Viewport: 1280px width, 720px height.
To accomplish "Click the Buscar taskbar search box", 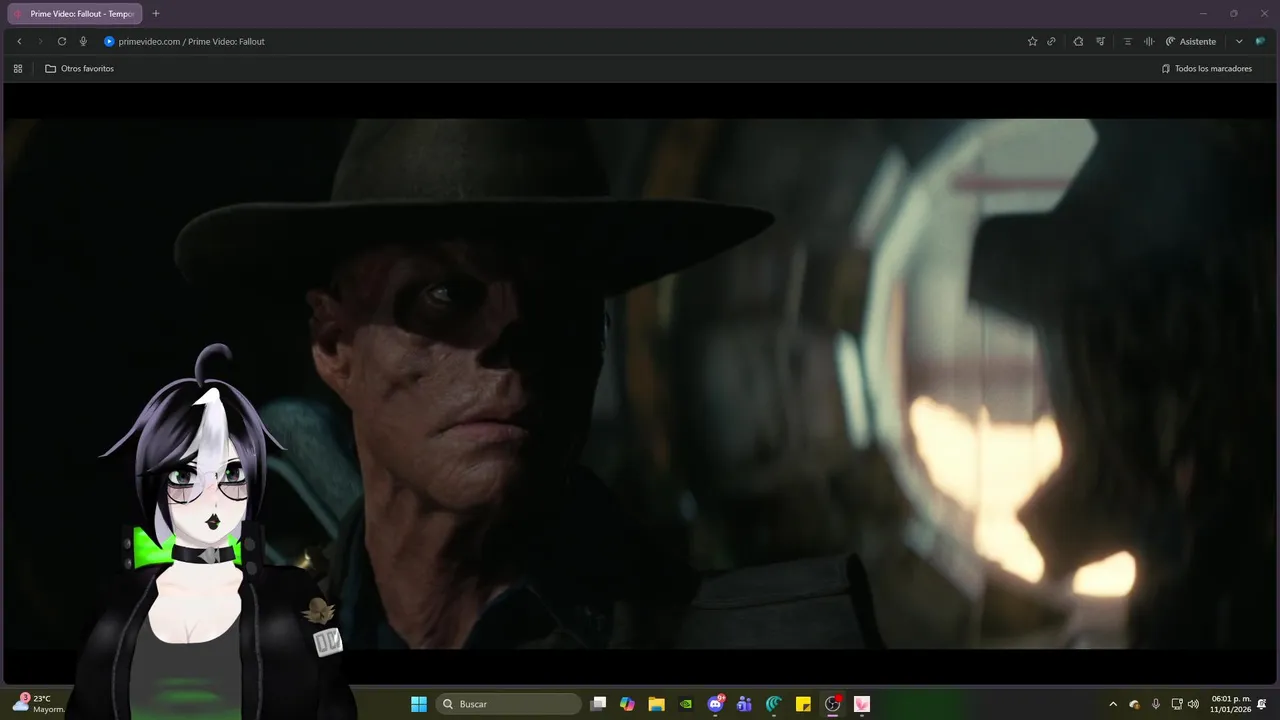I will (x=508, y=704).
